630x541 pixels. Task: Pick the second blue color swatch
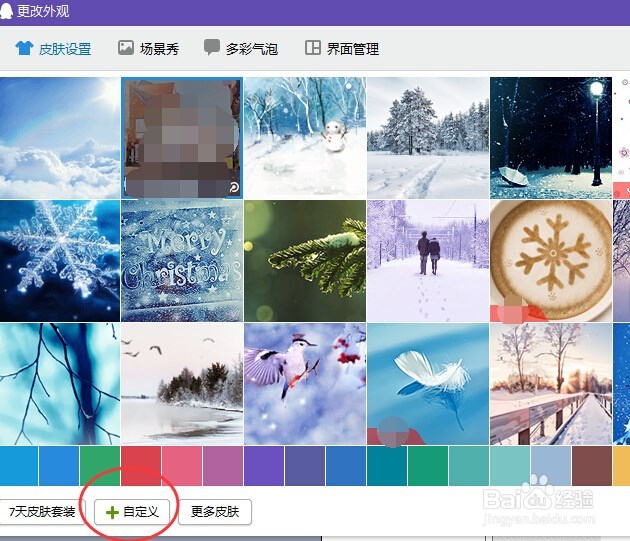click(59, 466)
